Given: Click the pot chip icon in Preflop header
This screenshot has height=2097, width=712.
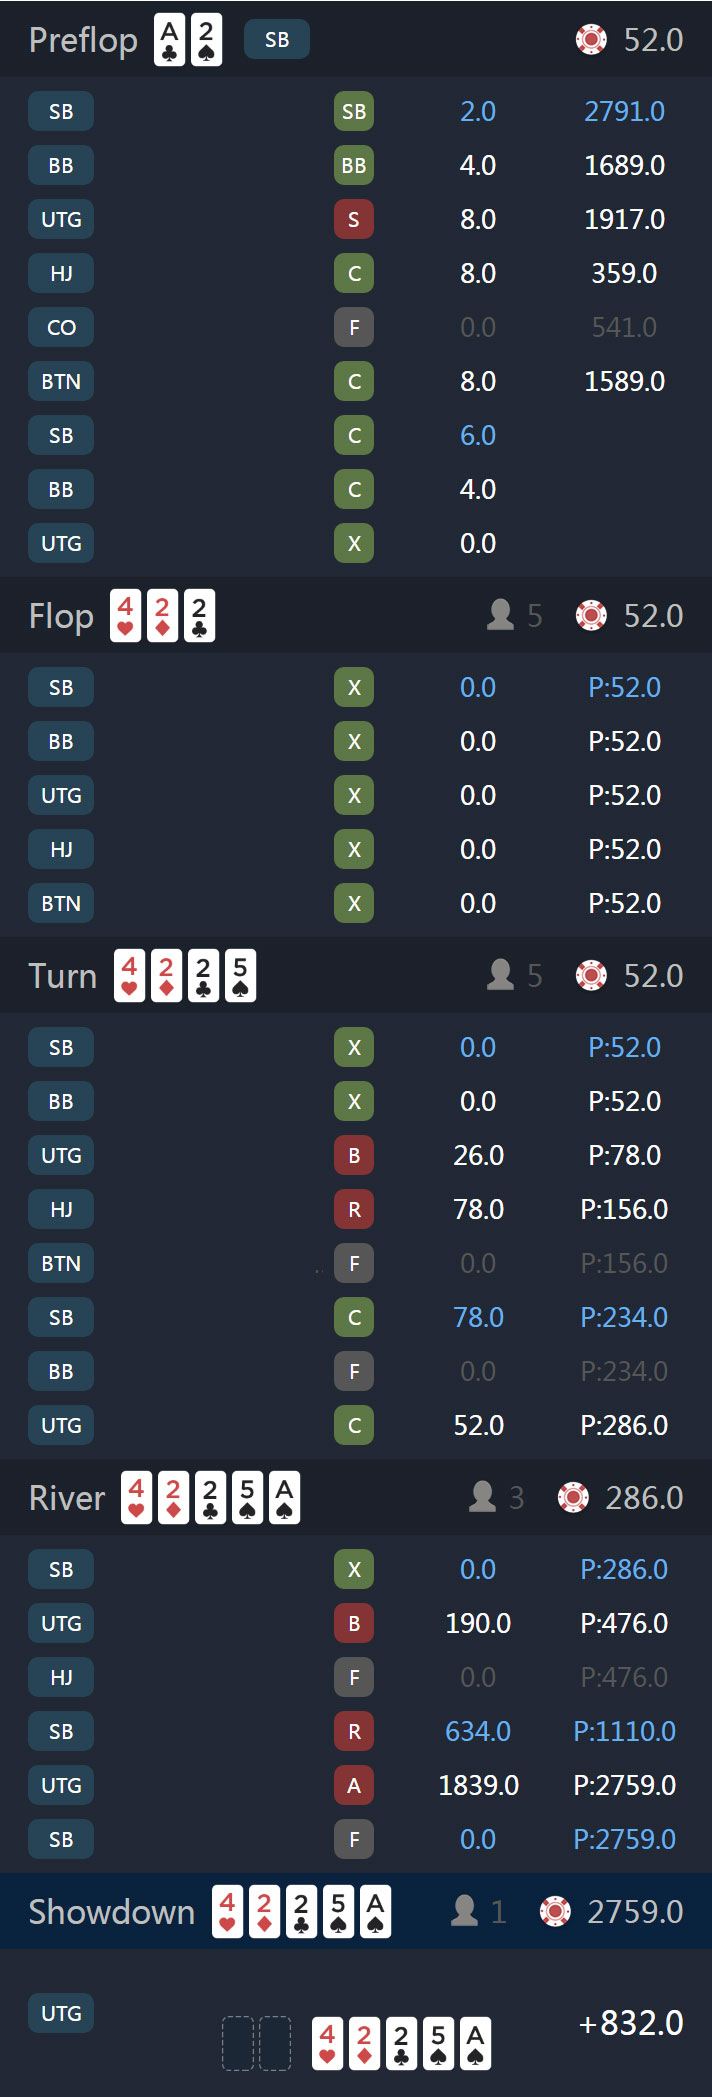Looking at the screenshot, I should pyautogui.click(x=591, y=40).
